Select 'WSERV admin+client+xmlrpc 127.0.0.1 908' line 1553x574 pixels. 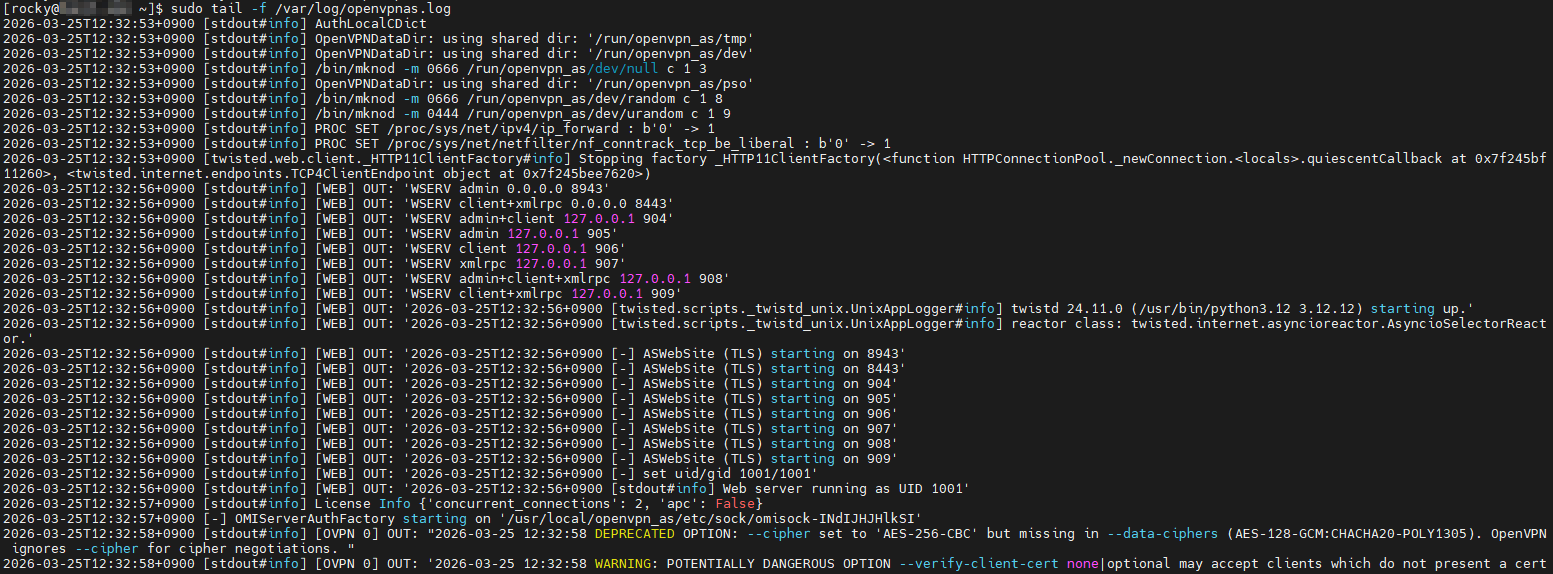pyautogui.click(x=367, y=278)
